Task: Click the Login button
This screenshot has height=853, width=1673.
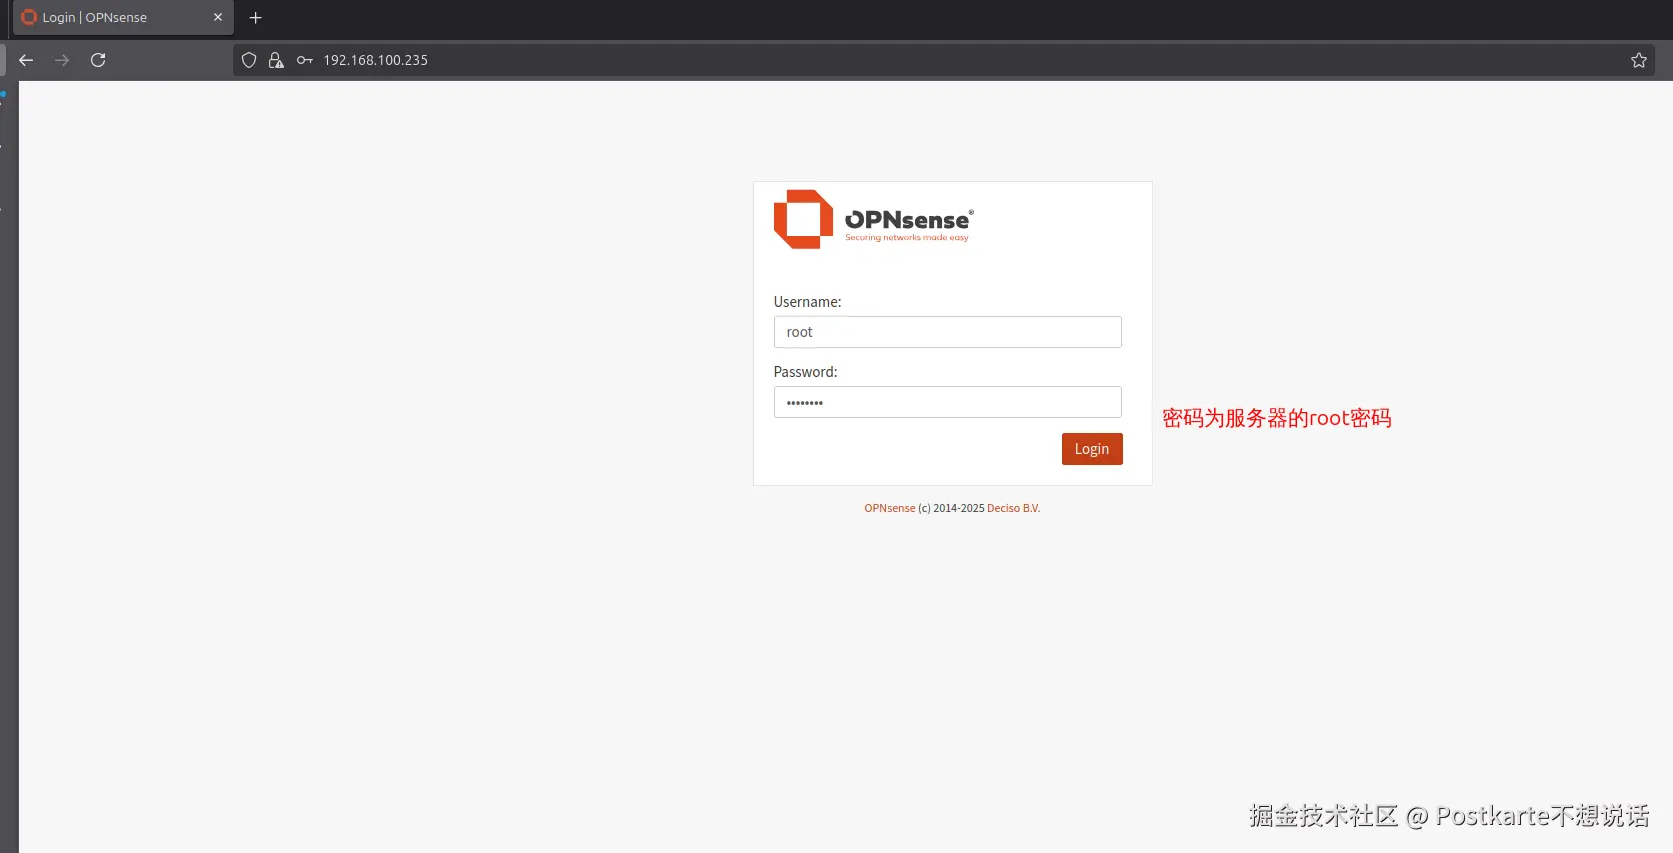Action: 1092,449
